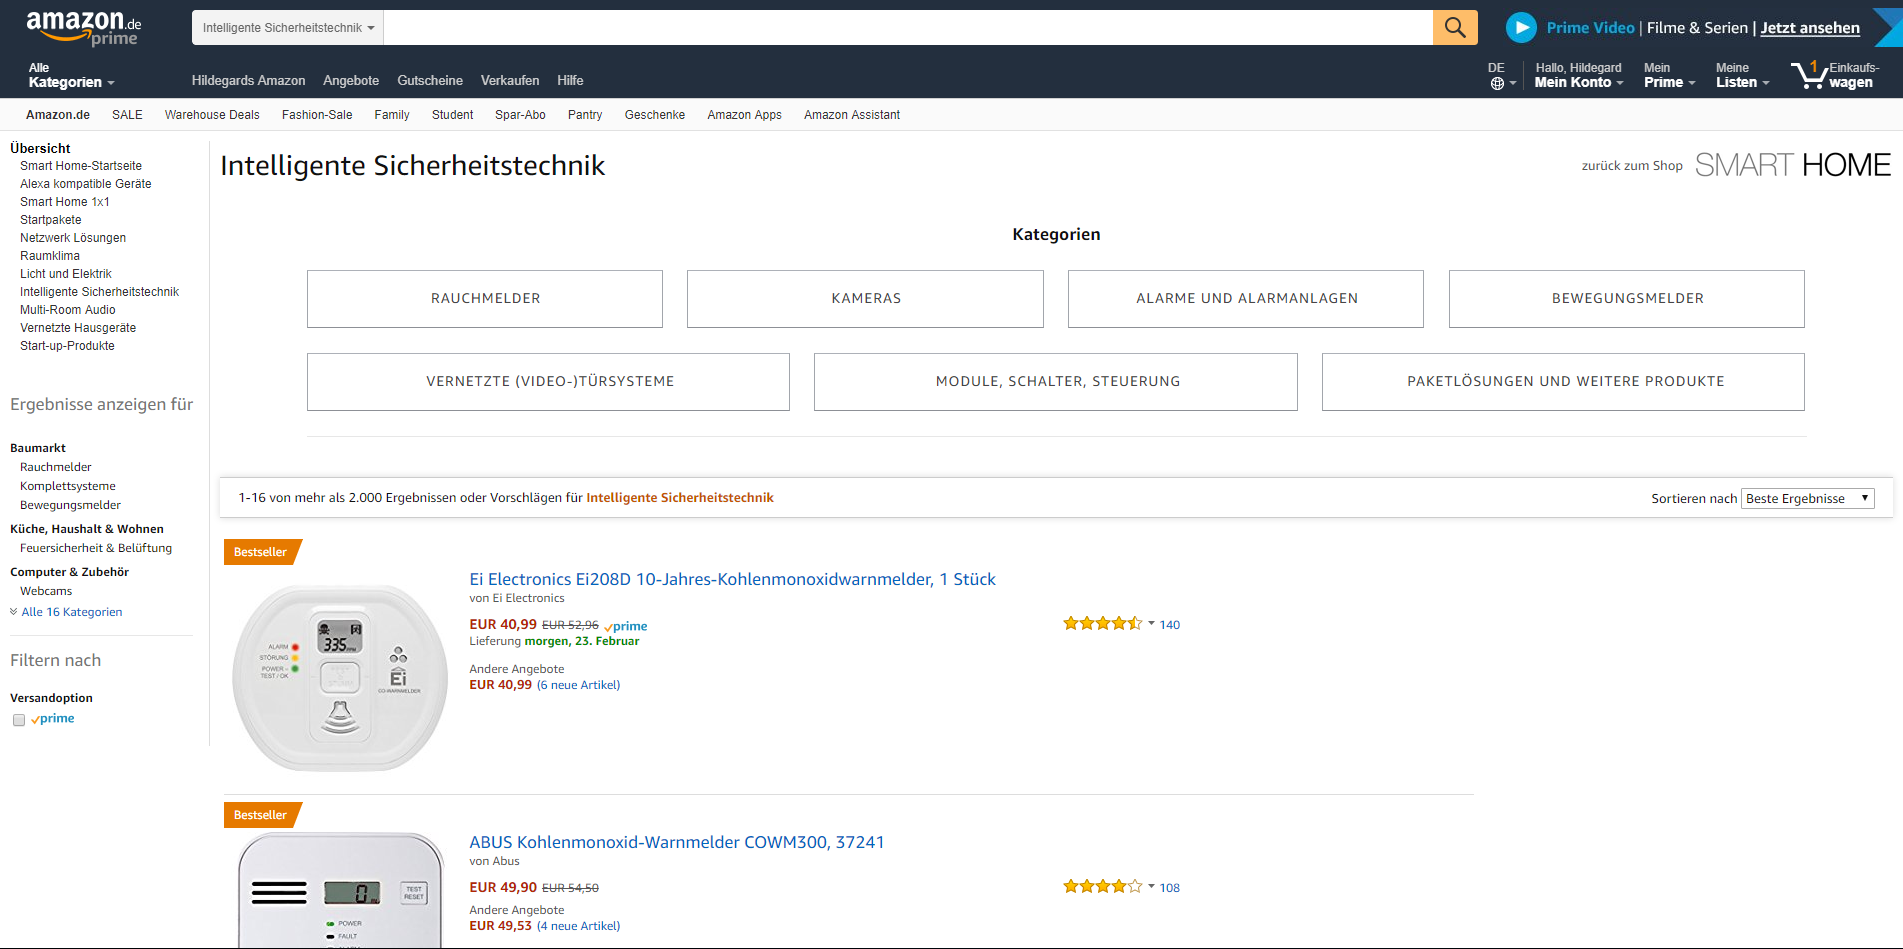Open VERNETZTE (VIDEO-)TÜRSYSTEME tile
The height and width of the screenshot is (949, 1903).
click(x=549, y=382)
